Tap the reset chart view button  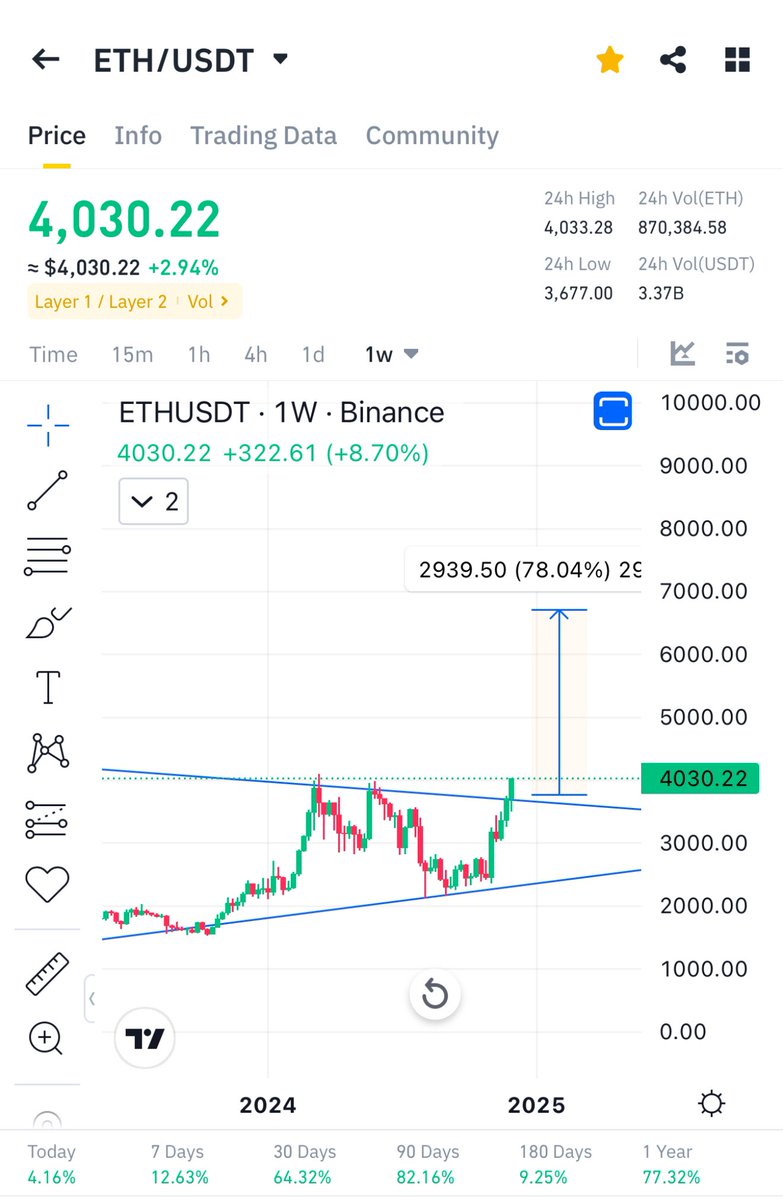tap(435, 994)
